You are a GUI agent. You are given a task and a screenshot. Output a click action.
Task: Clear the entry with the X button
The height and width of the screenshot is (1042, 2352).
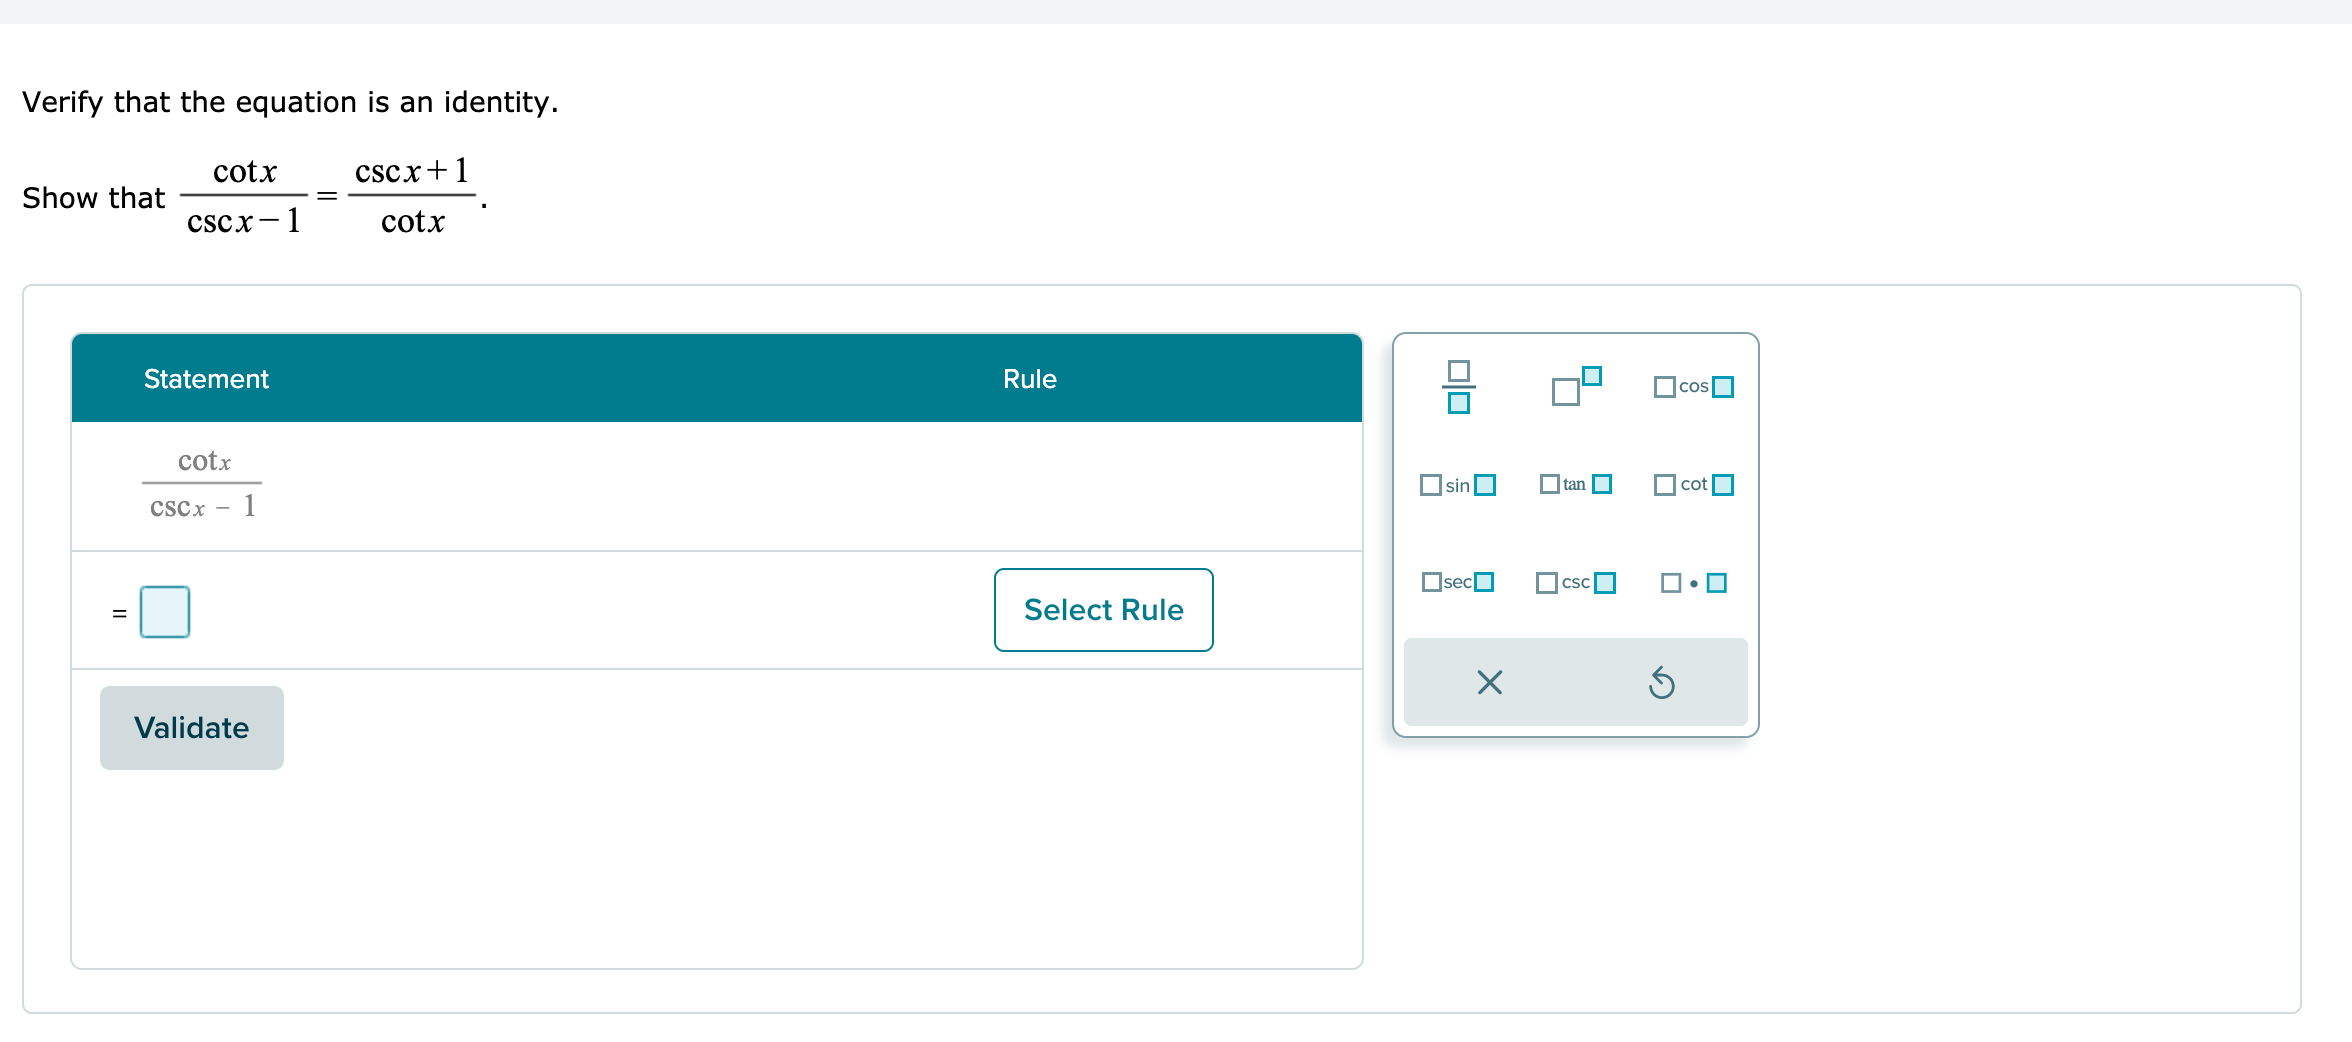click(1489, 682)
